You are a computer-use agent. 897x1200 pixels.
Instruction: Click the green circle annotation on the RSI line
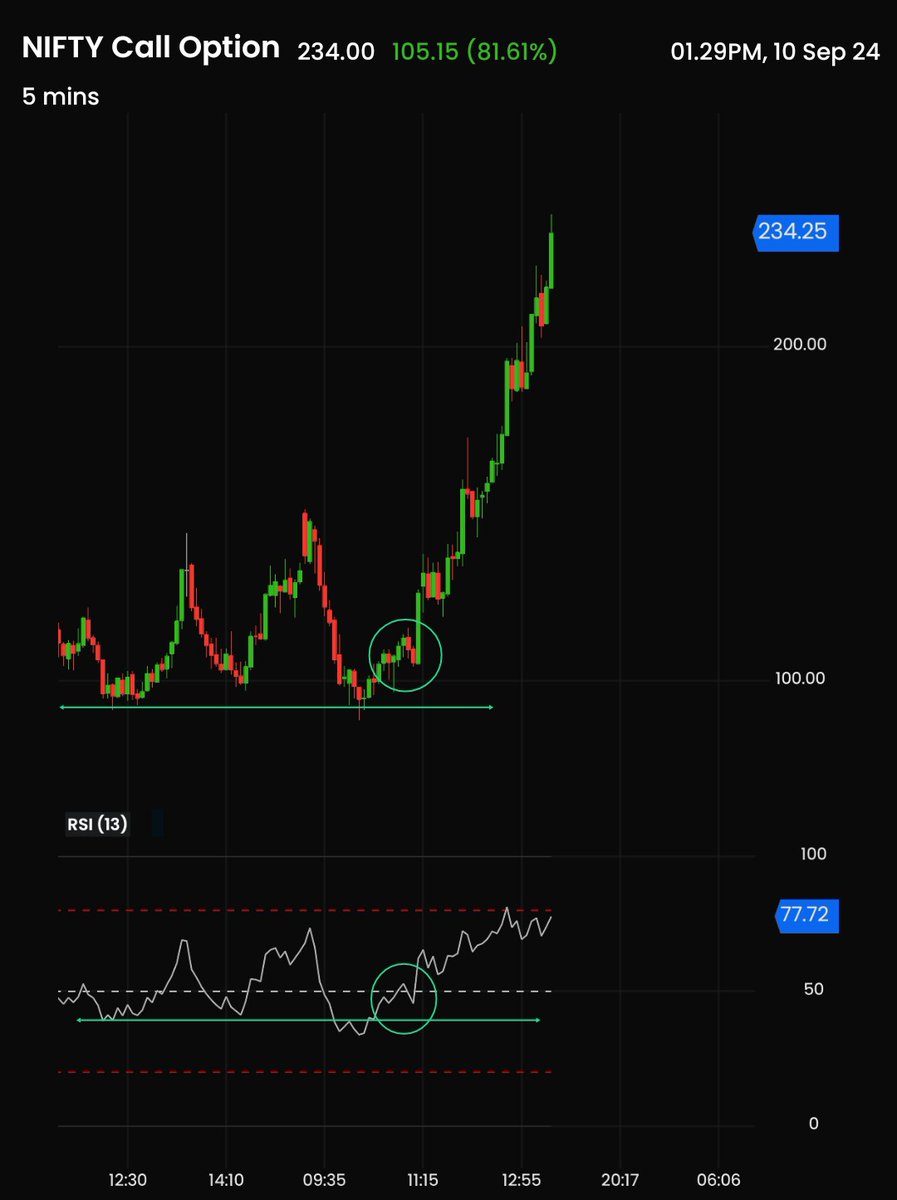tap(404, 1000)
